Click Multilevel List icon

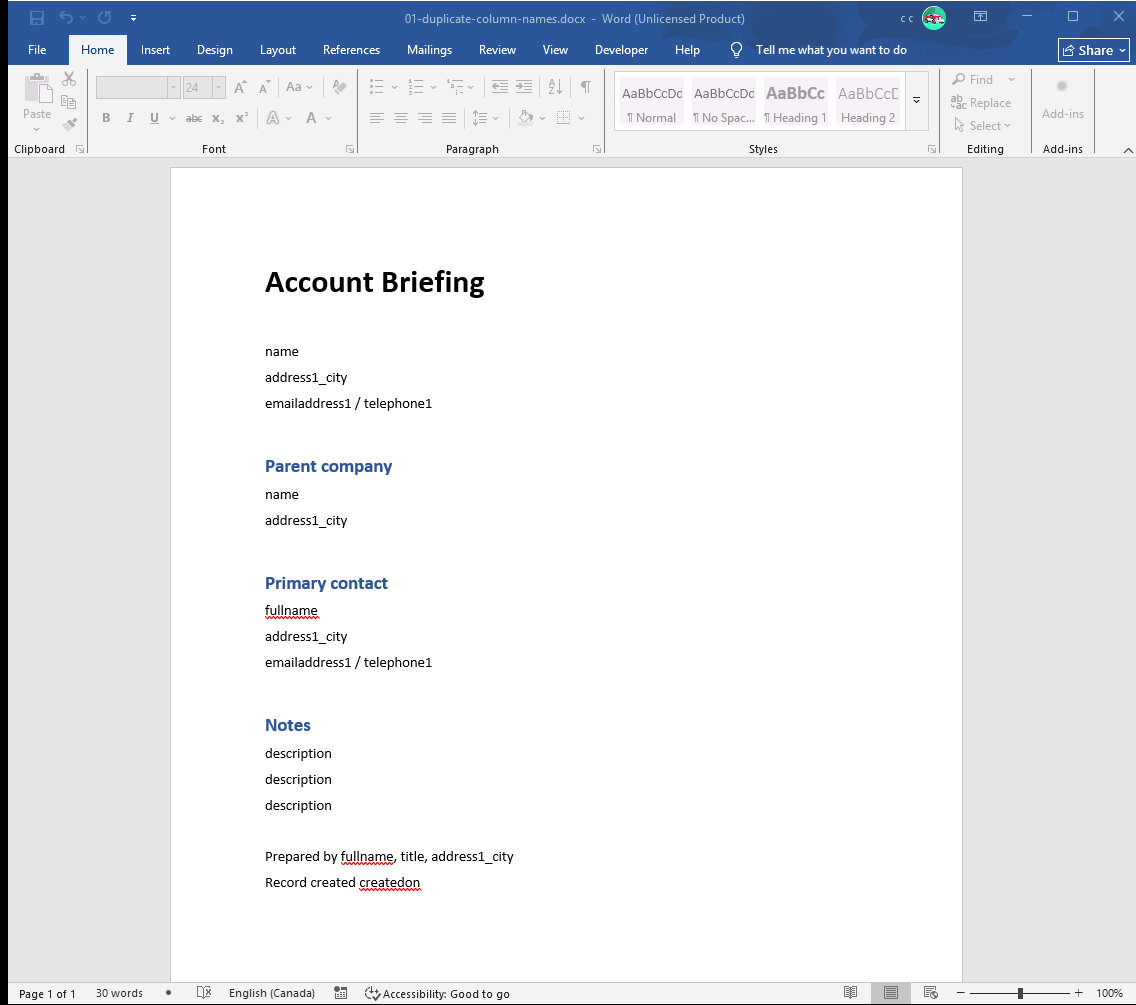455,88
